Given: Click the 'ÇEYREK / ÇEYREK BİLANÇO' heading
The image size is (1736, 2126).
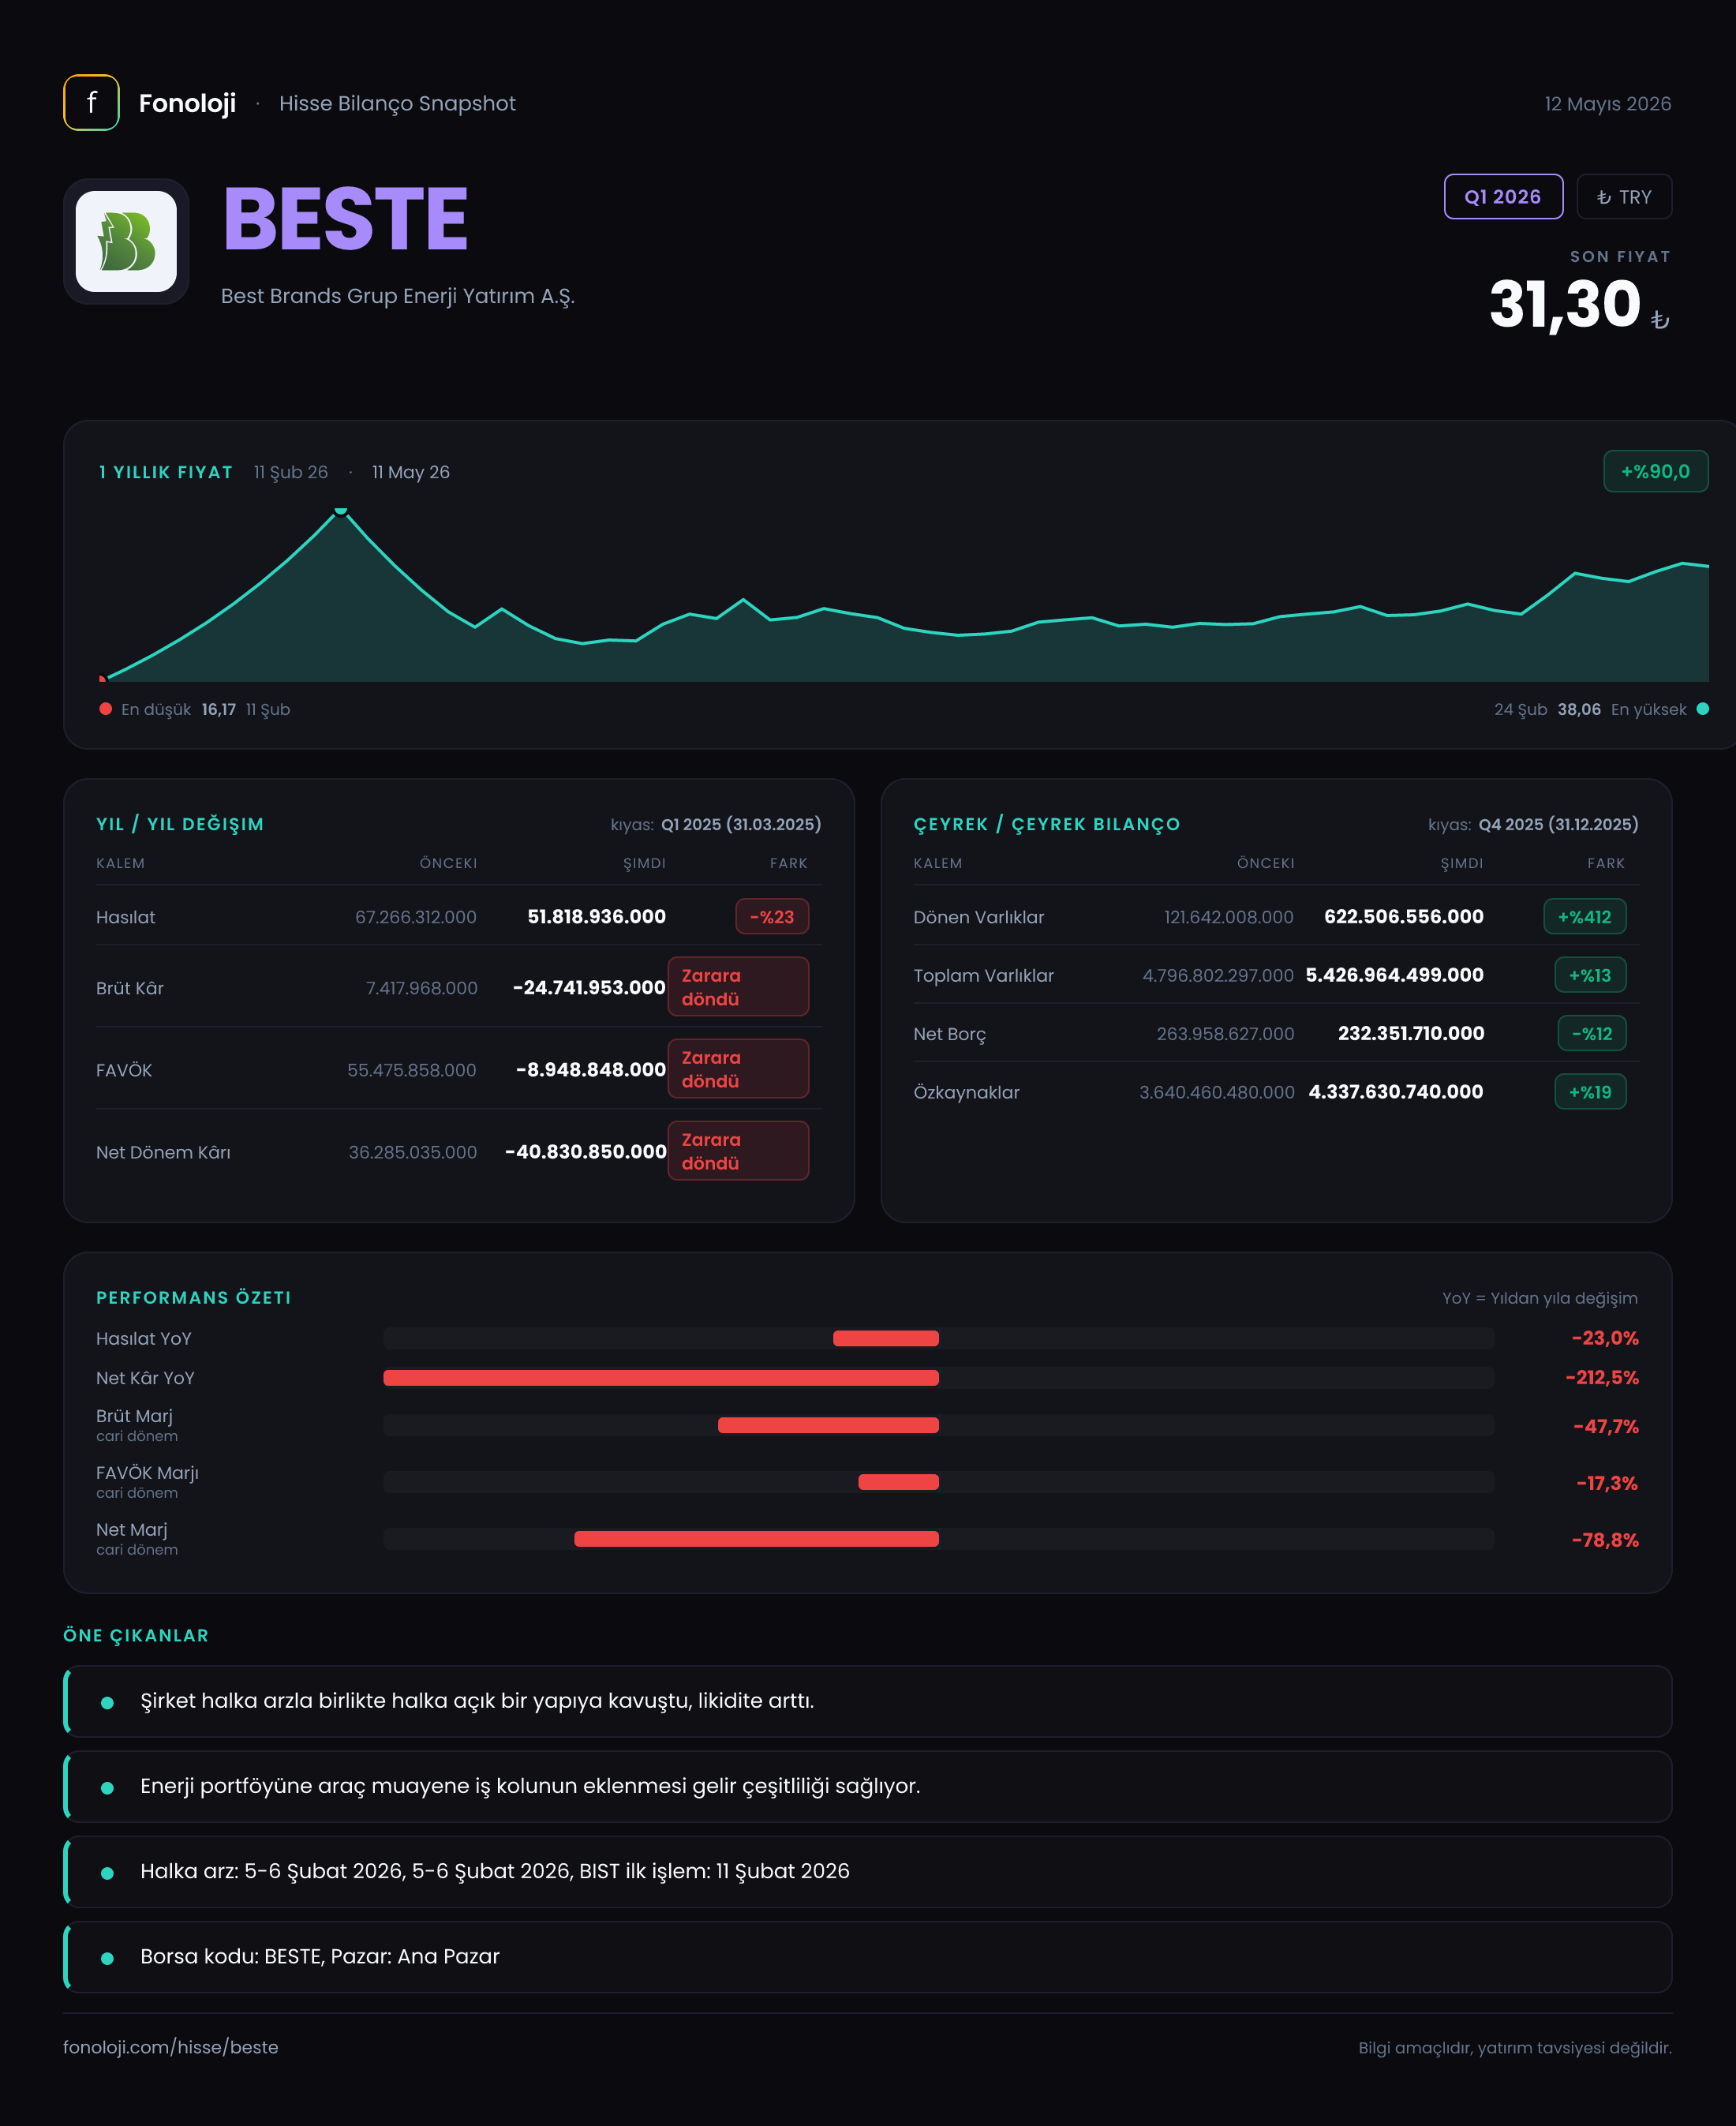Looking at the screenshot, I should click(x=1047, y=824).
